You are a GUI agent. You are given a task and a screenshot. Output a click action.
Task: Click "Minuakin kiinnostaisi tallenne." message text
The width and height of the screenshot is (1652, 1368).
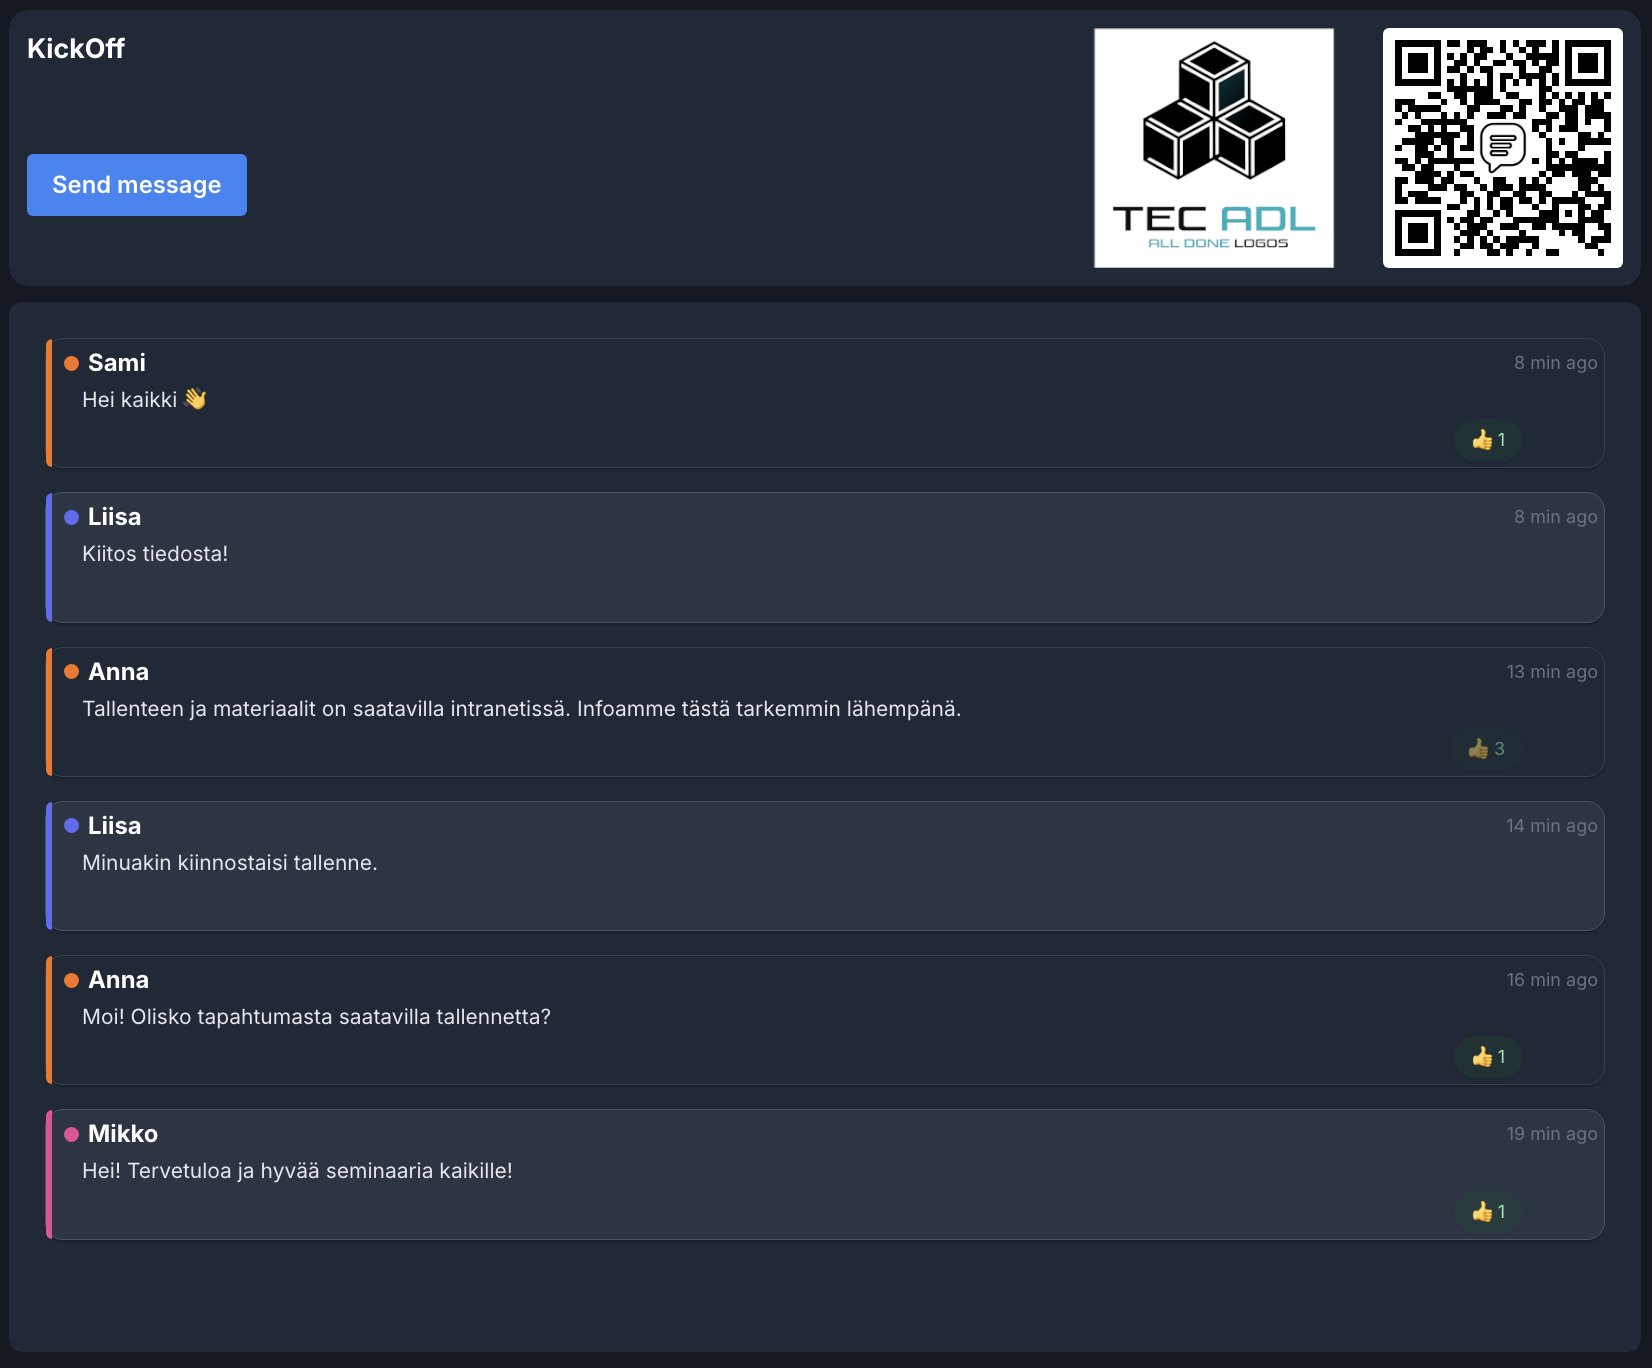click(x=230, y=863)
